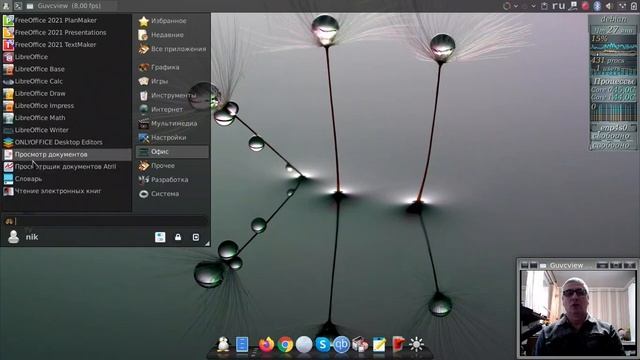Click the red record tray icon
Image resolution: width=640 pixels, height=360 pixels.
click(x=585, y=6)
